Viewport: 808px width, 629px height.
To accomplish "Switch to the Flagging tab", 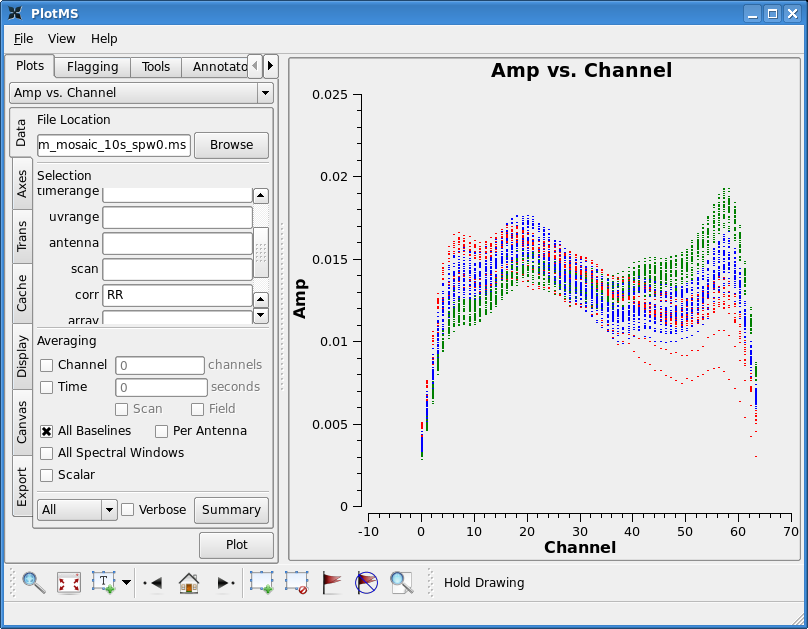I will point(92,67).
